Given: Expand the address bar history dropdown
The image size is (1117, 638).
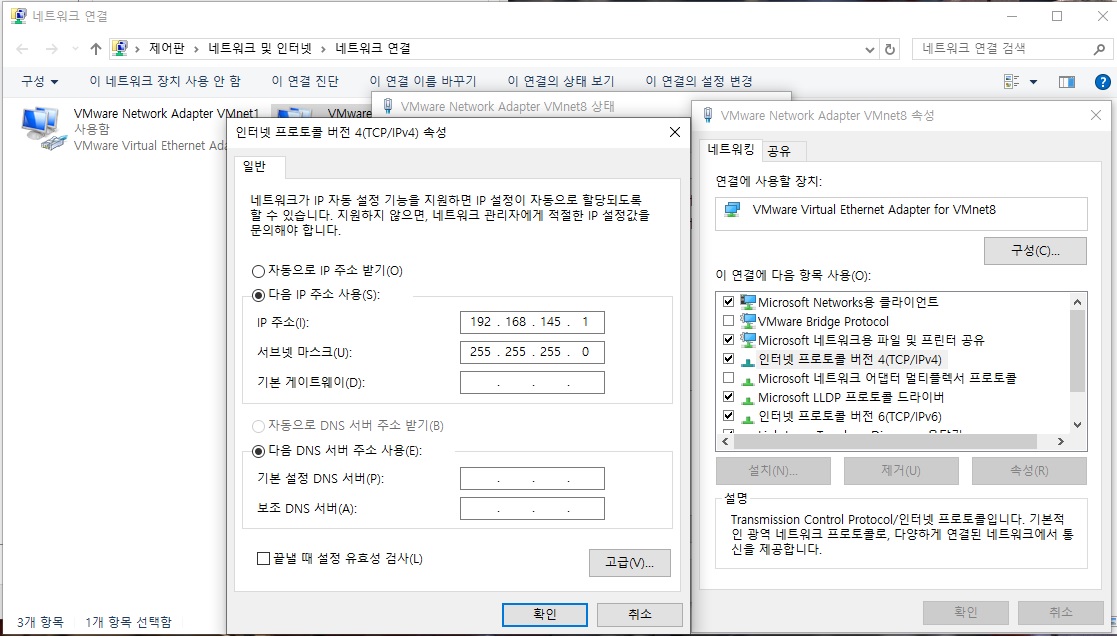Looking at the screenshot, I should (x=870, y=49).
